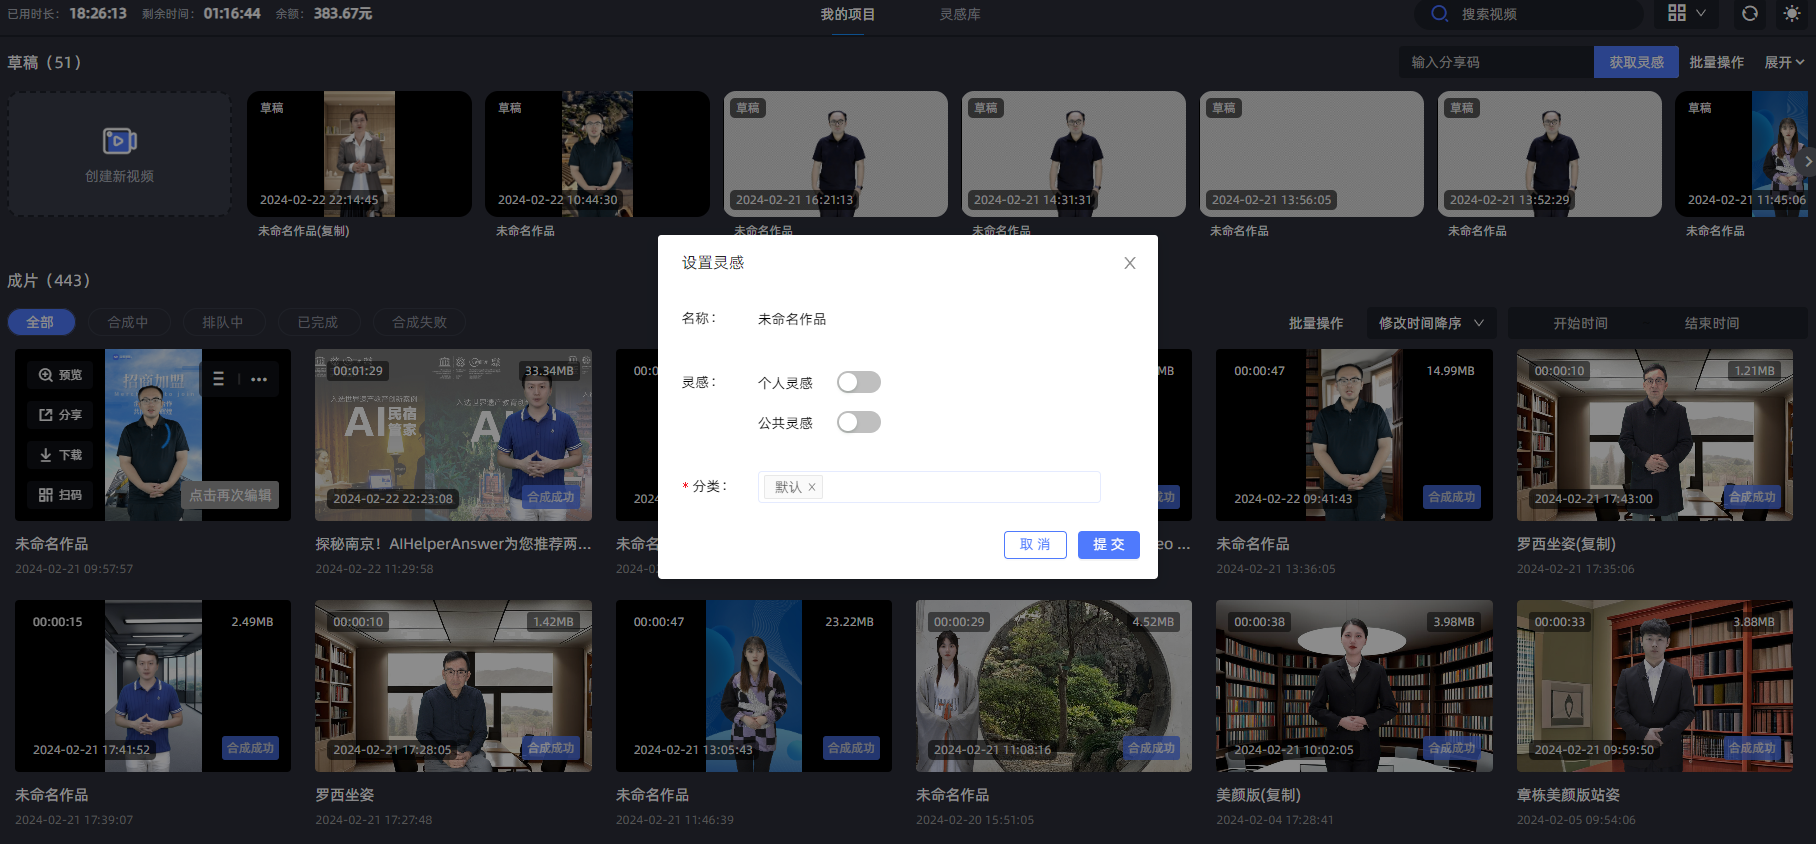Open the grid view layout icon

[x=1677, y=13]
